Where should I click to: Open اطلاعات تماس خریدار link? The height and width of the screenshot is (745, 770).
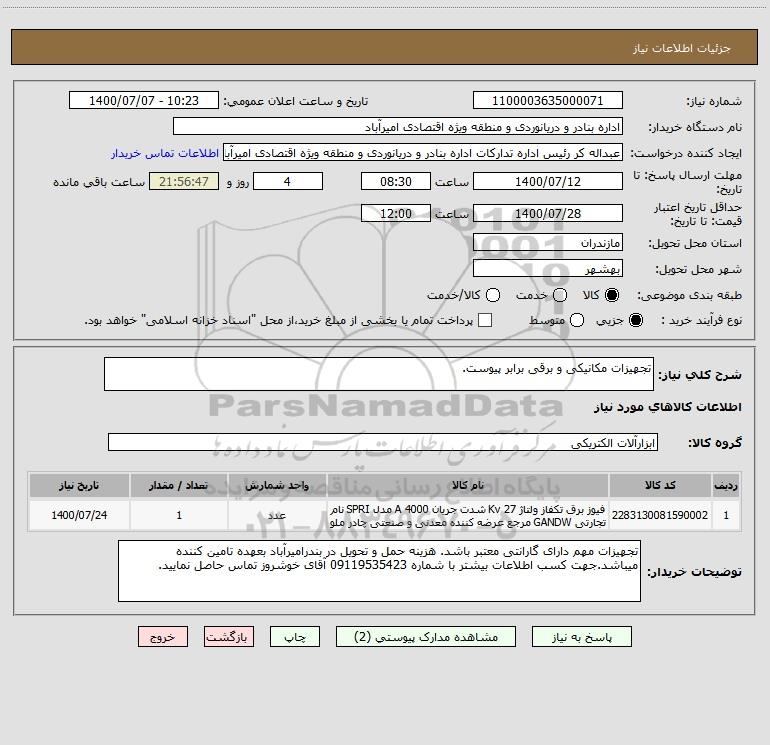pos(165,153)
